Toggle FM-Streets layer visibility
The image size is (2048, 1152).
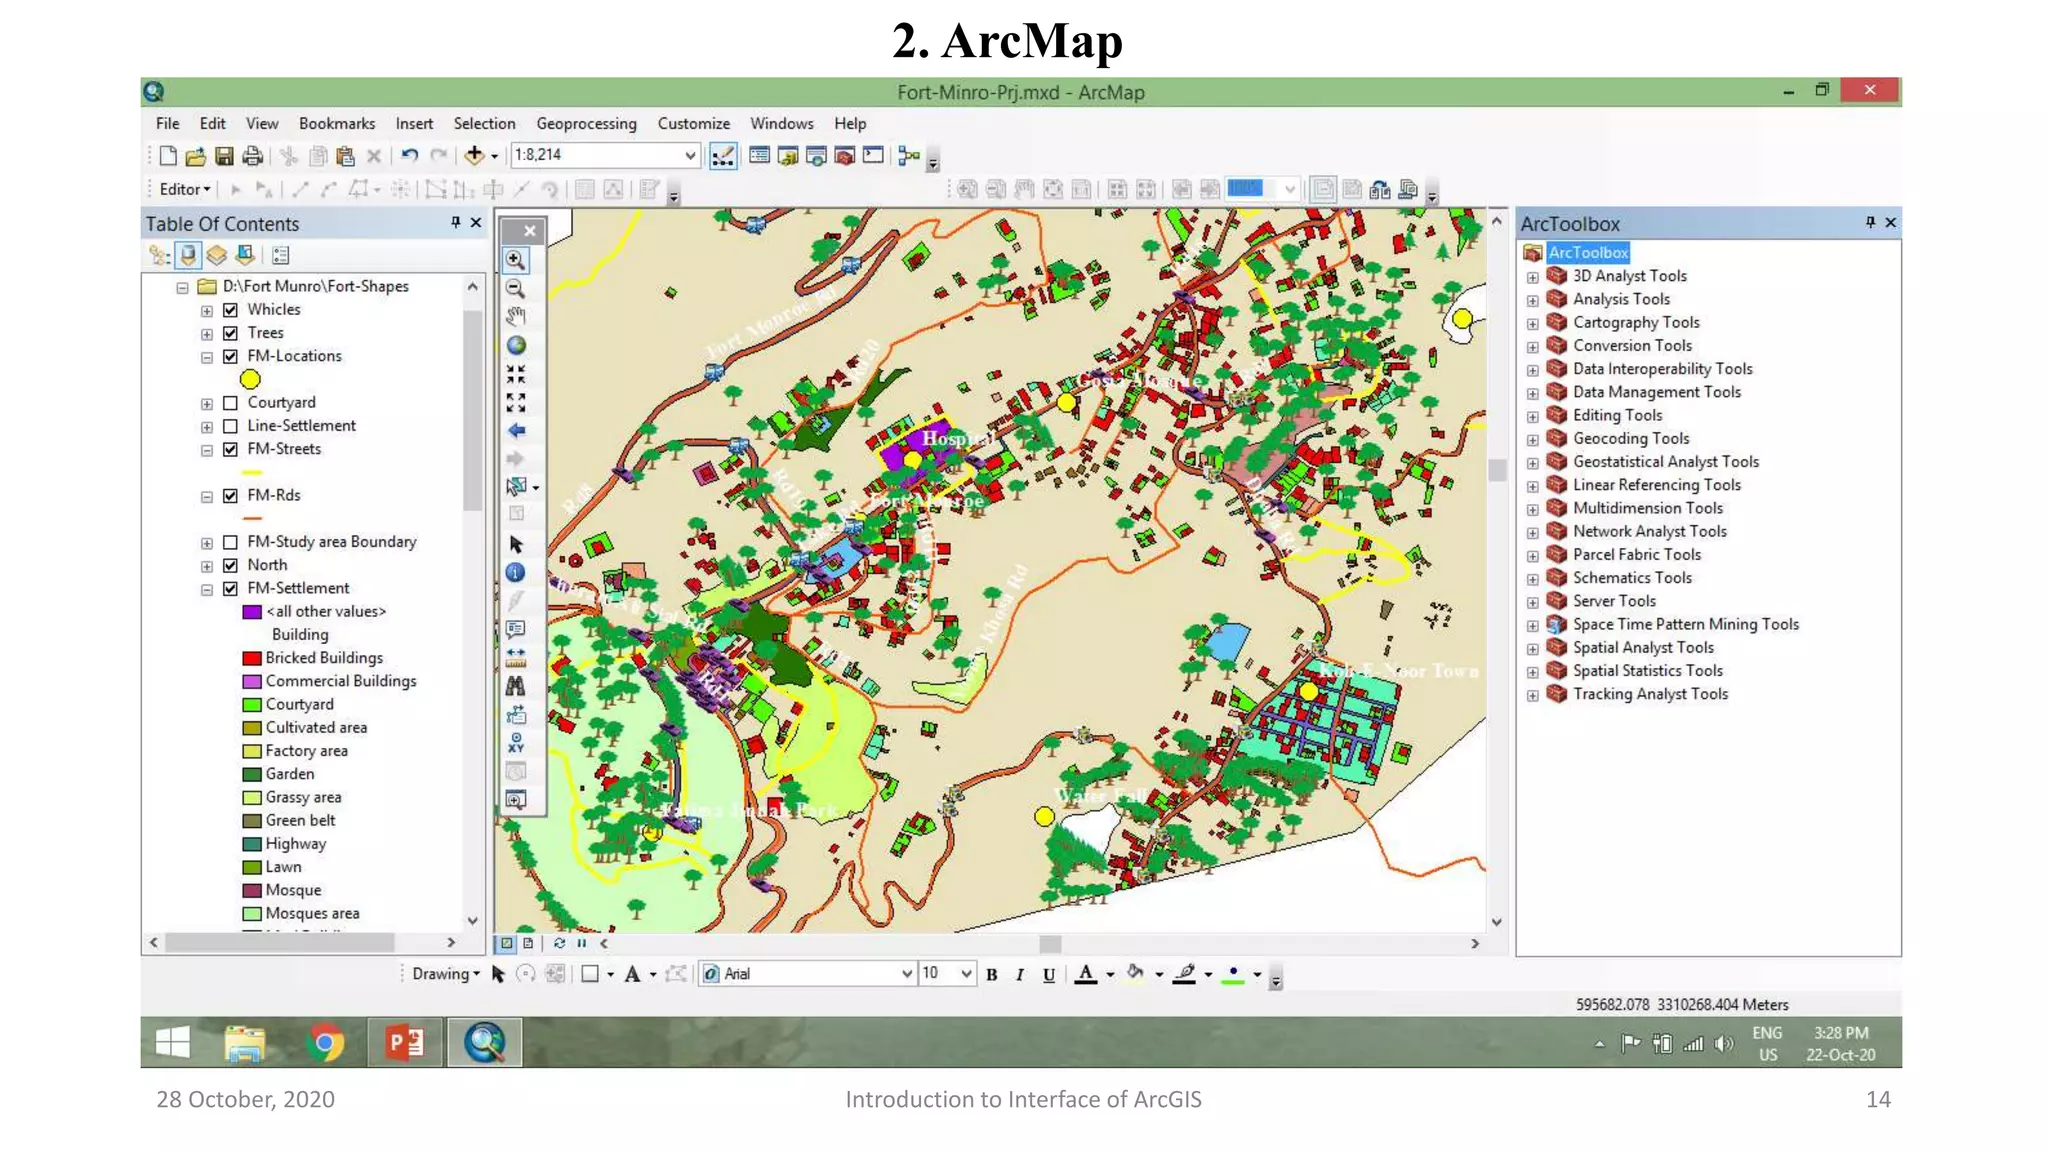click(x=231, y=450)
